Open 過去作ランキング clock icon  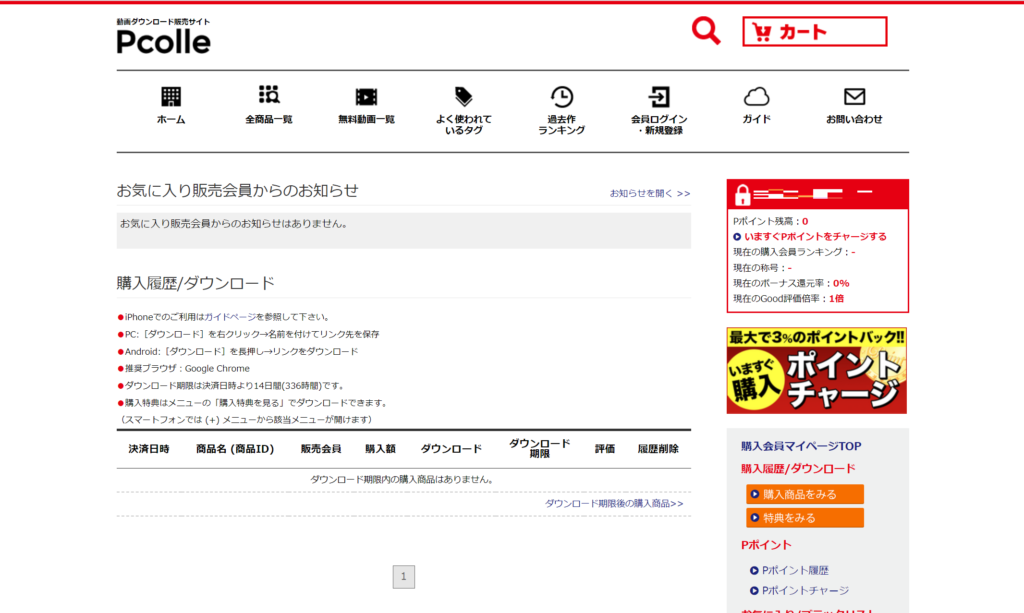[x=561, y=97]
